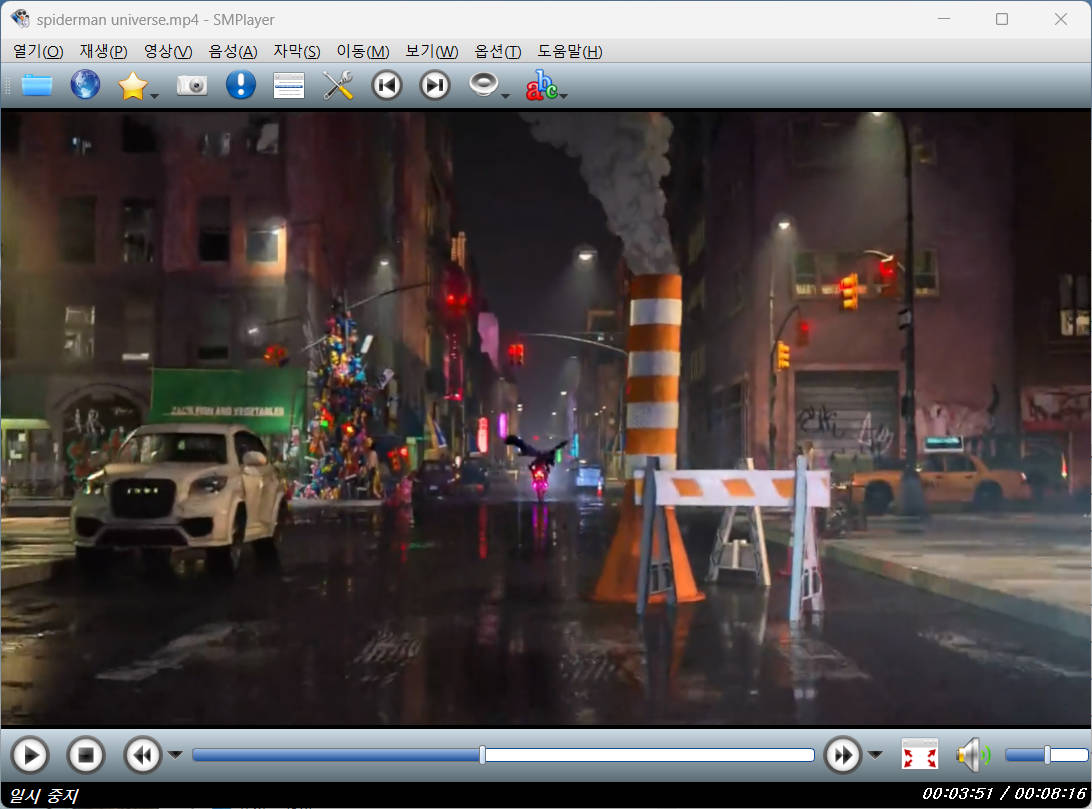This screenshot has height=809, width=1092.
Task: Click the SMPlayer title bar app icon
Action: tap(20, 19)
